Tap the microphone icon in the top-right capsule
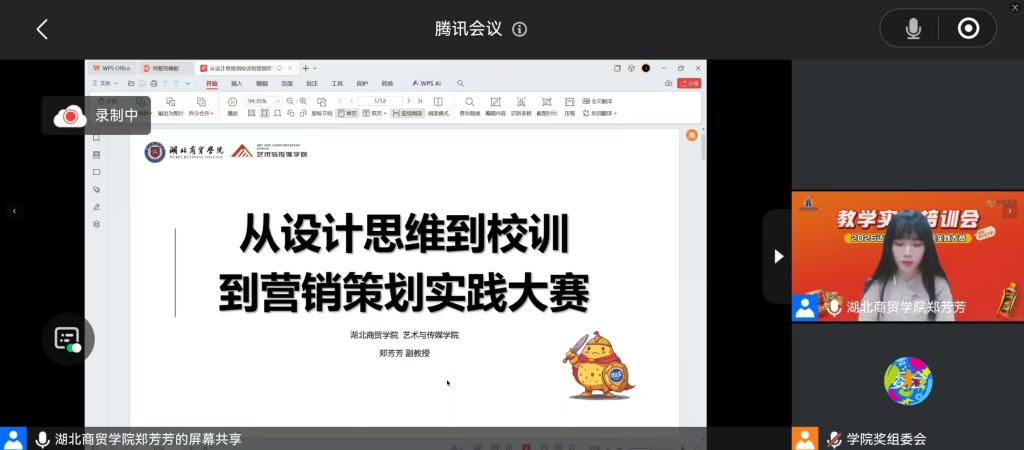The image size is (1024, 450). pyautogui.click(x=913, y=29)
